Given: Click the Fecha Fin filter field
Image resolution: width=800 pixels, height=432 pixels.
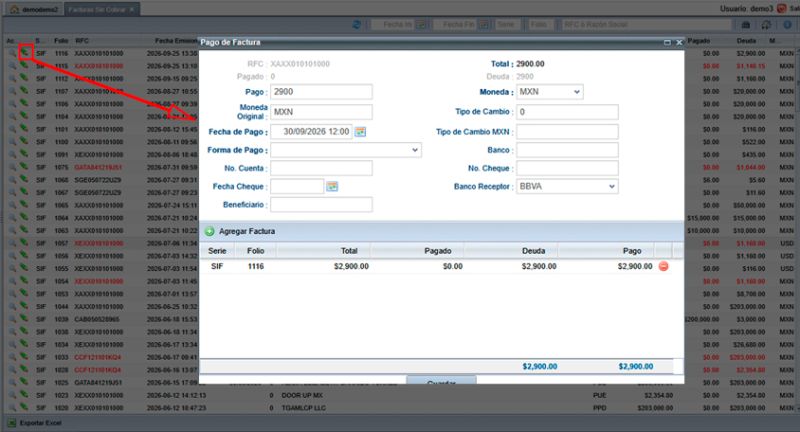Looking at the screenshot, I should coord(457,24).
